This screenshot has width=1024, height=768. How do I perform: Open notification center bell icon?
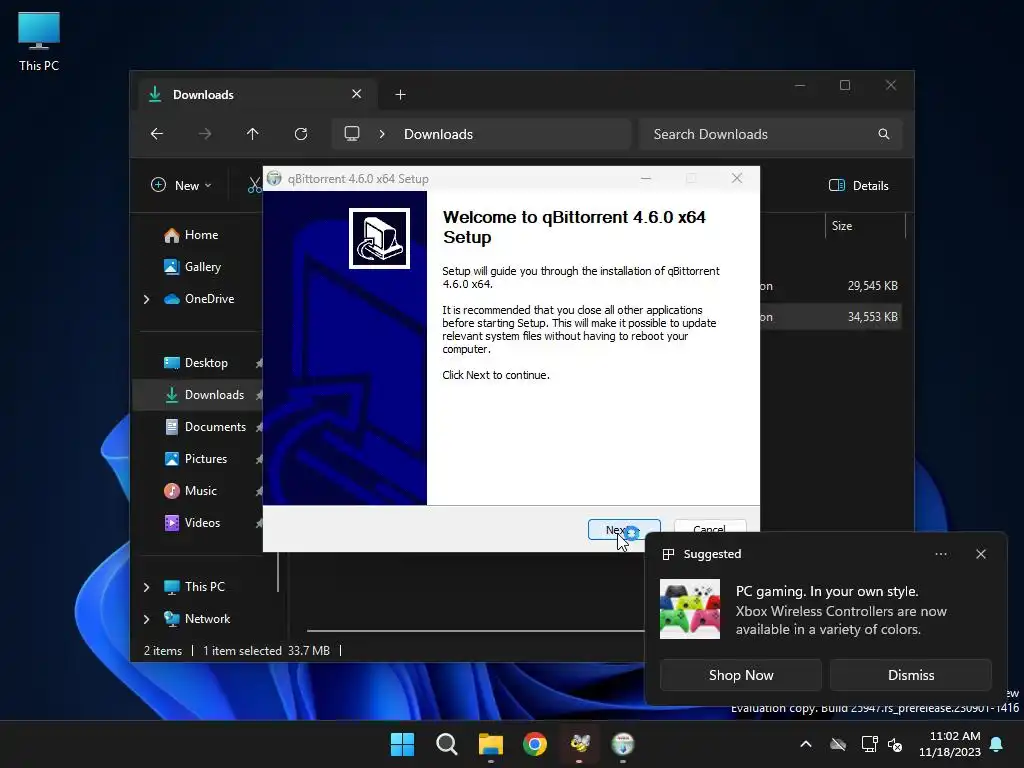tap(997, 744)
